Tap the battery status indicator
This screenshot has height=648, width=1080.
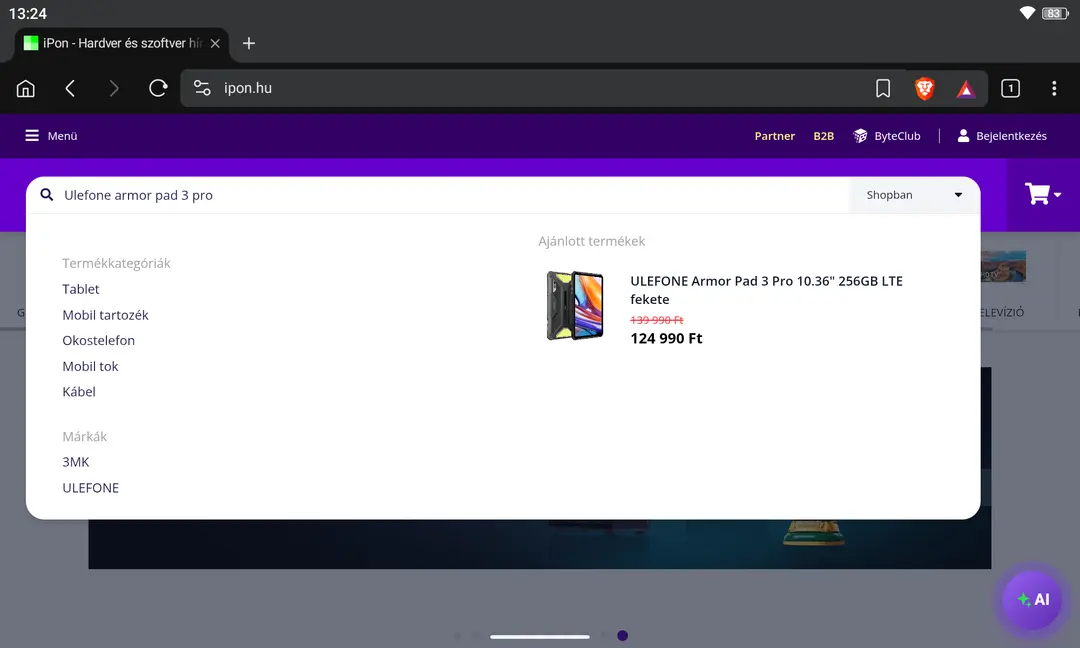[x=1055, y=13]
